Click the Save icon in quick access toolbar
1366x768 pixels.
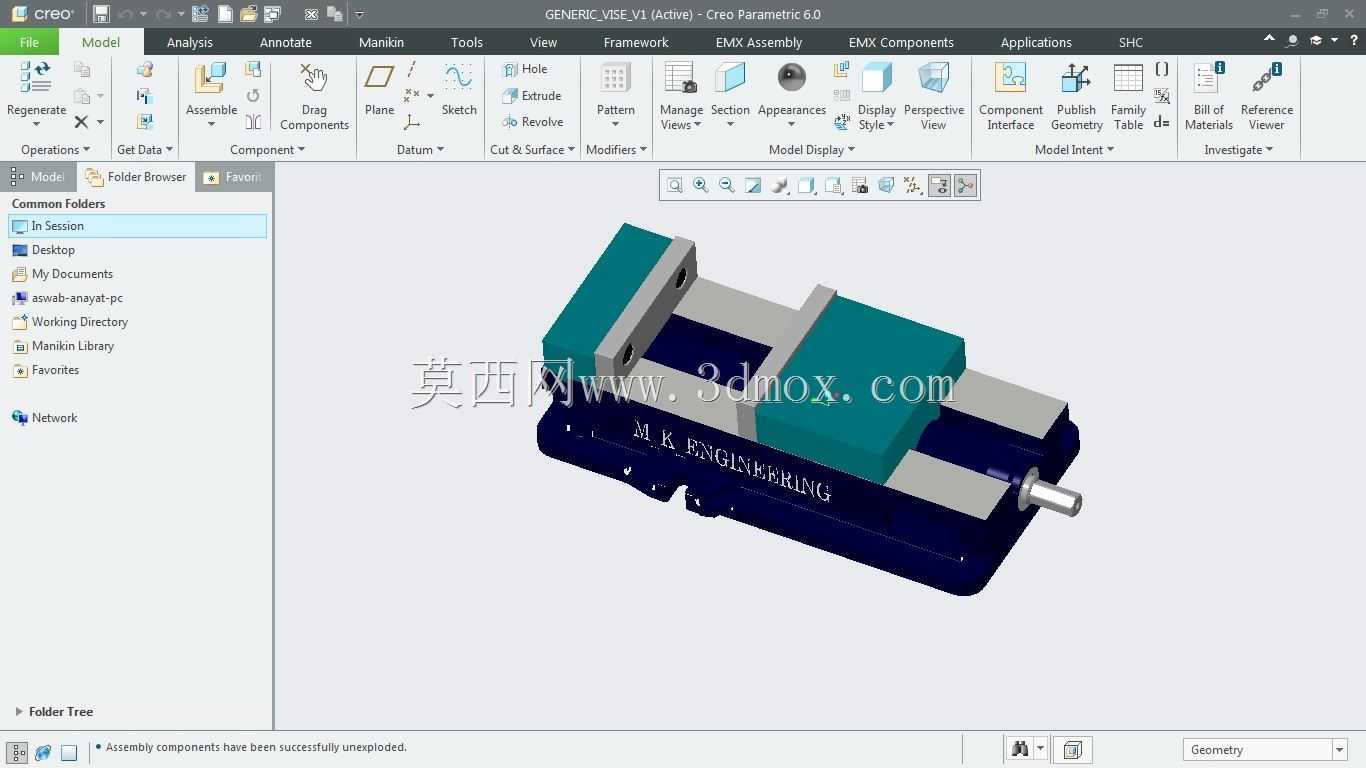coord(101,14)
